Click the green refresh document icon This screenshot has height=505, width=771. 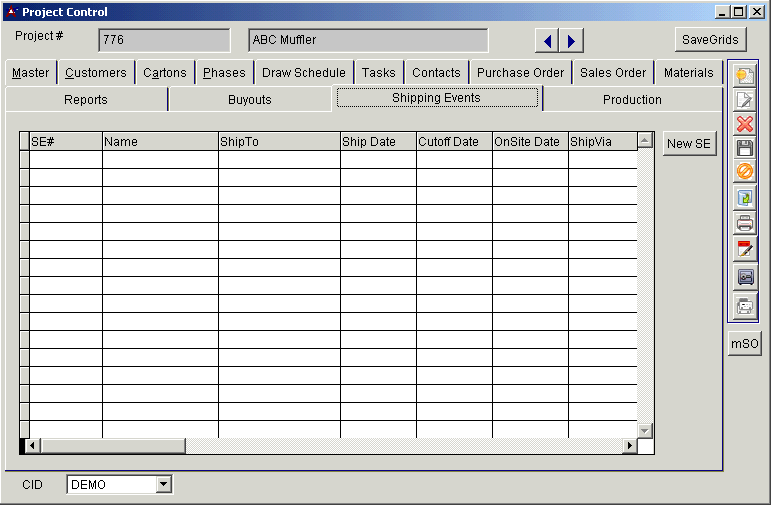click(744, 198)
